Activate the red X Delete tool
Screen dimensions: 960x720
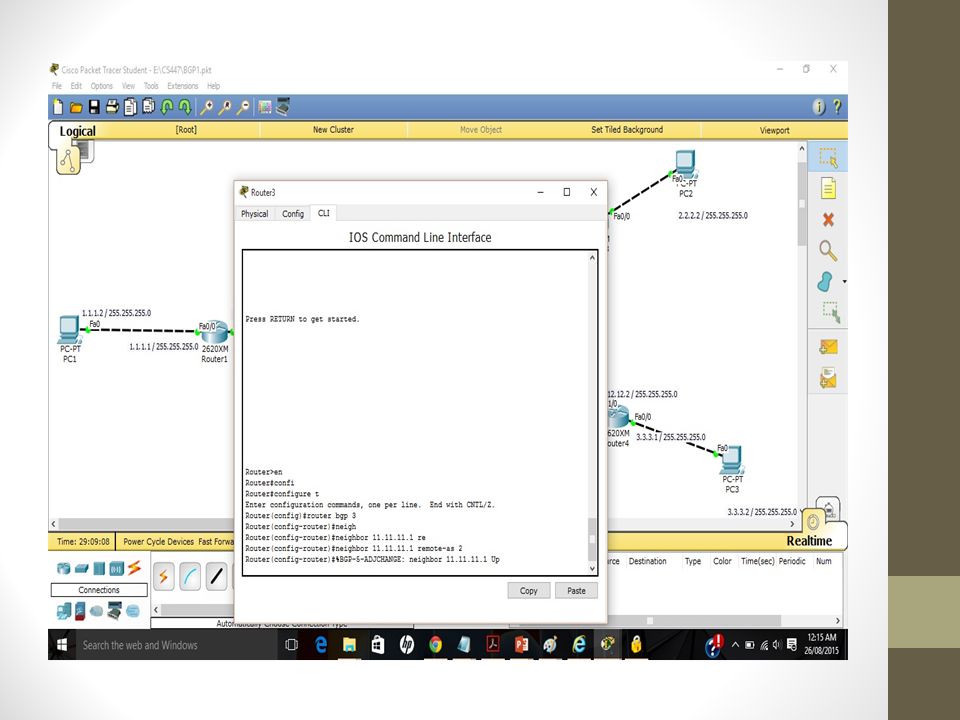tap(828, 219)
